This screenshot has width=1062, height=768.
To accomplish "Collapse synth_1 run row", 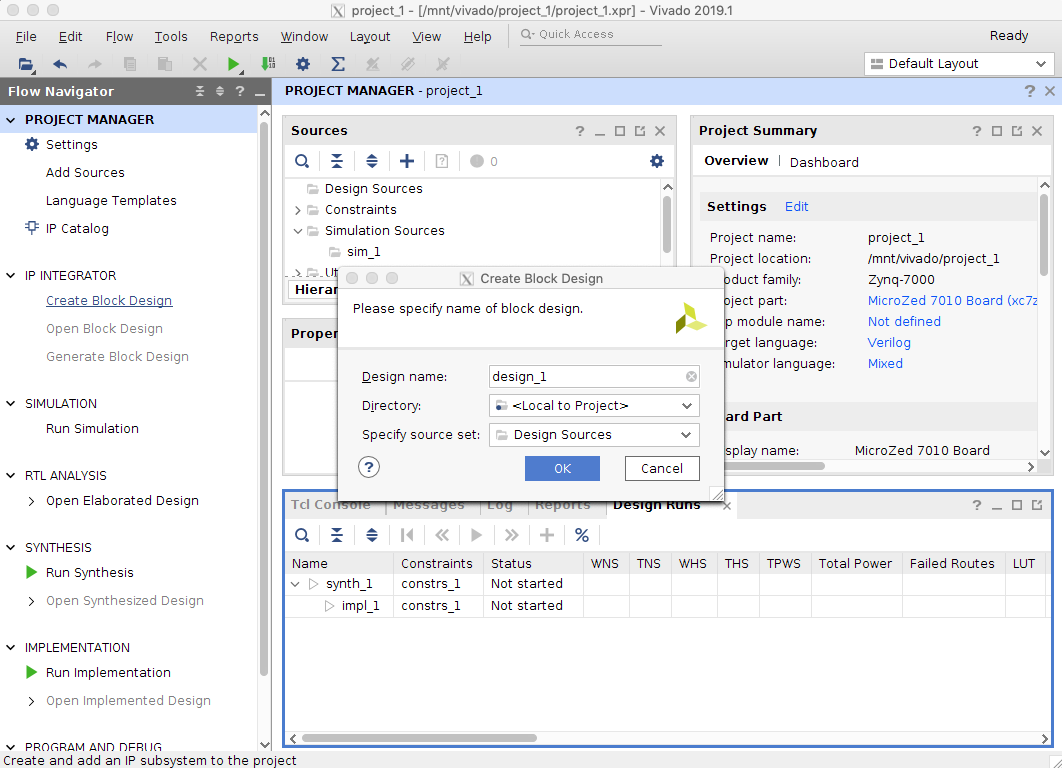I will pos(295,584).
